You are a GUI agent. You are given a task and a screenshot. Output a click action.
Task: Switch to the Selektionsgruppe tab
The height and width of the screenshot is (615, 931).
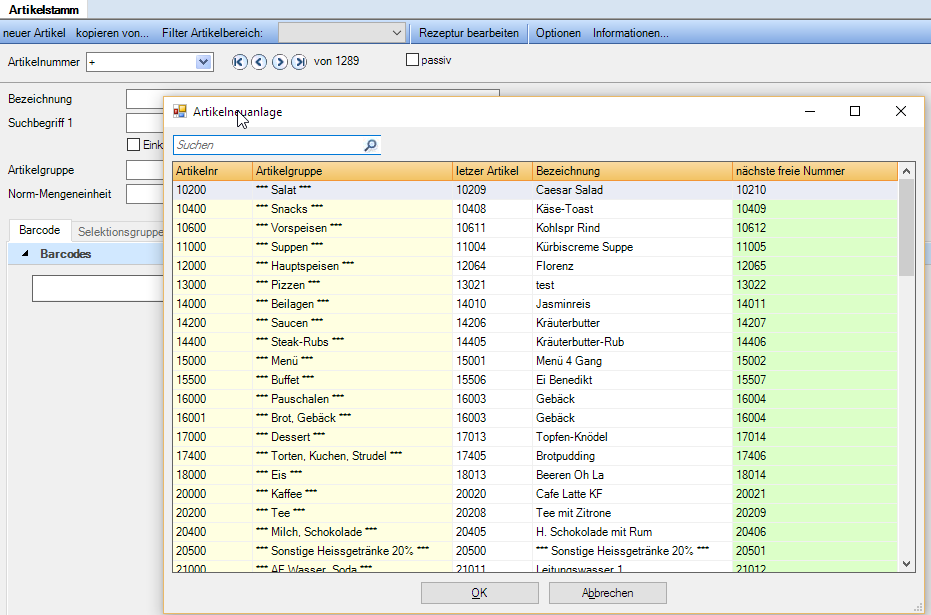pyautogui.click(x=120, y=231)
